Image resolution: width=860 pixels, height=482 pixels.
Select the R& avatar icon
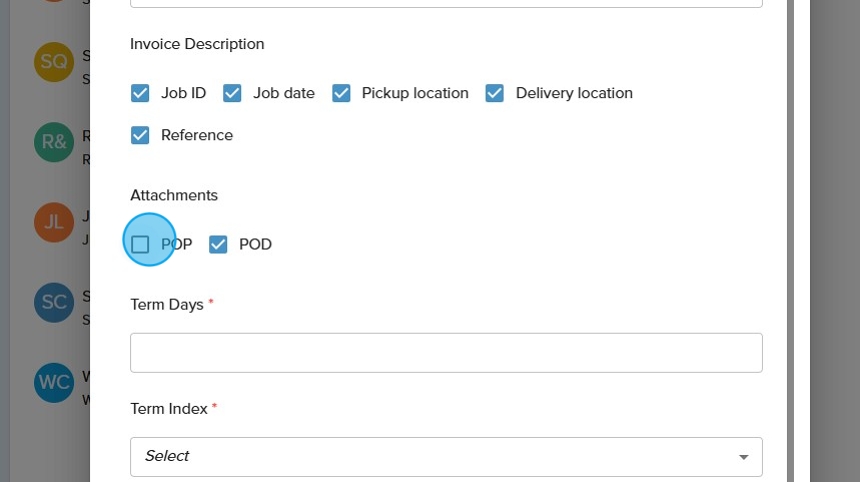(x=54, y=142)
